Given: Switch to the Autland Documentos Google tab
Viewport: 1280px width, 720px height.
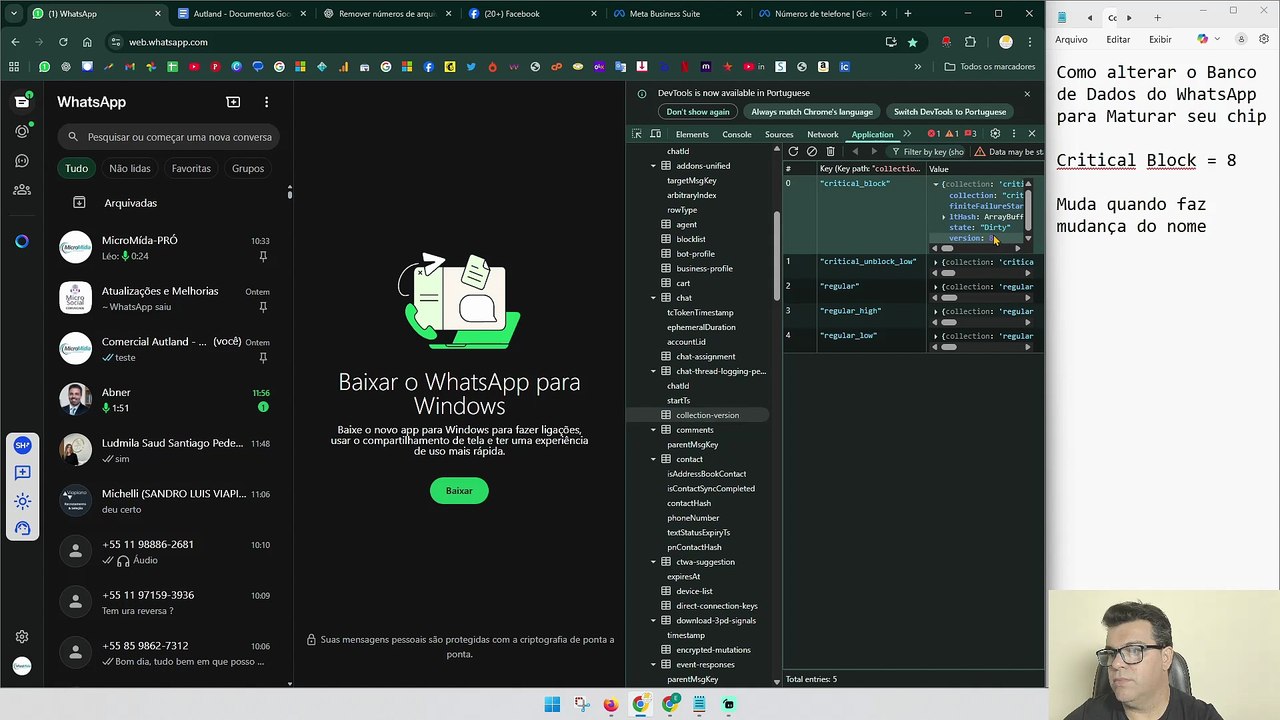Looking at the screenshot, I should coord(241,14).
